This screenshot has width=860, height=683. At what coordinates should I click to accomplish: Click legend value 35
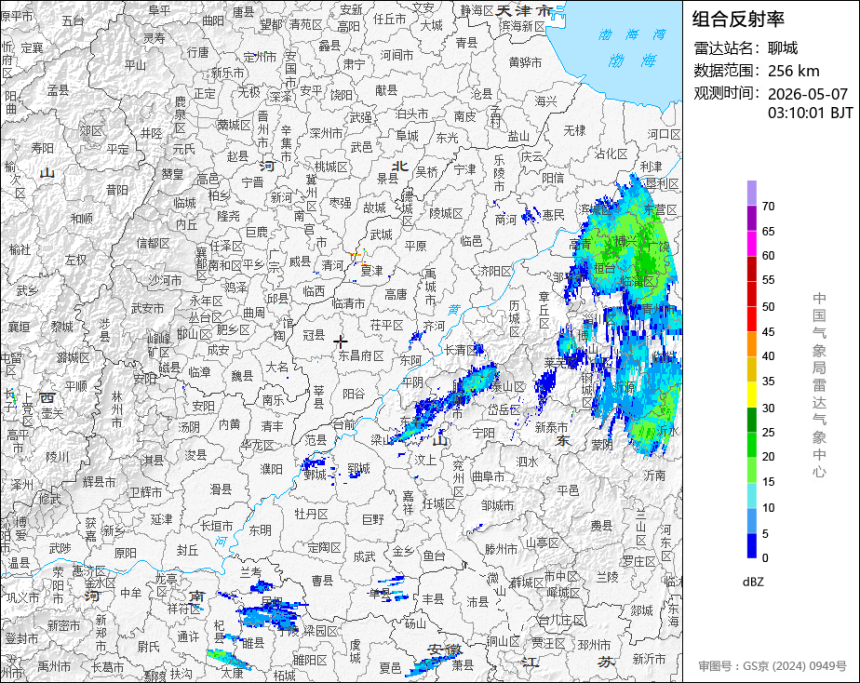point(768,382)
